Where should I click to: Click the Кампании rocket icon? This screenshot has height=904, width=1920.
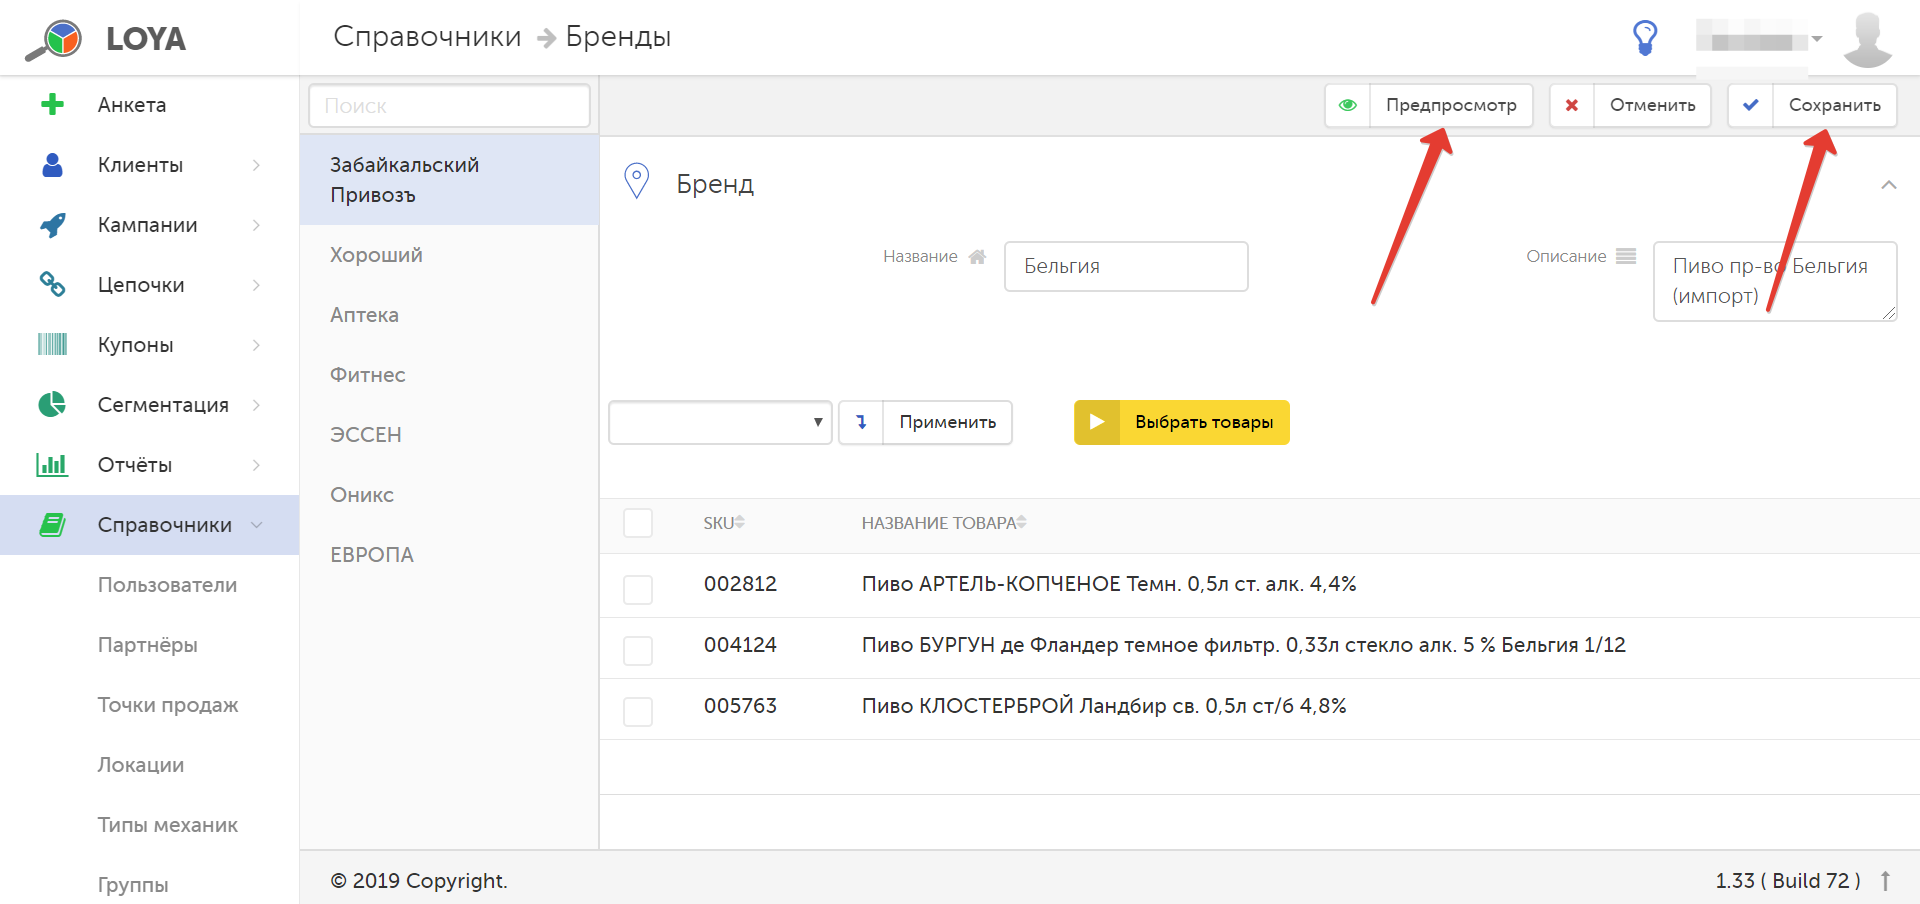coord(52,225)
